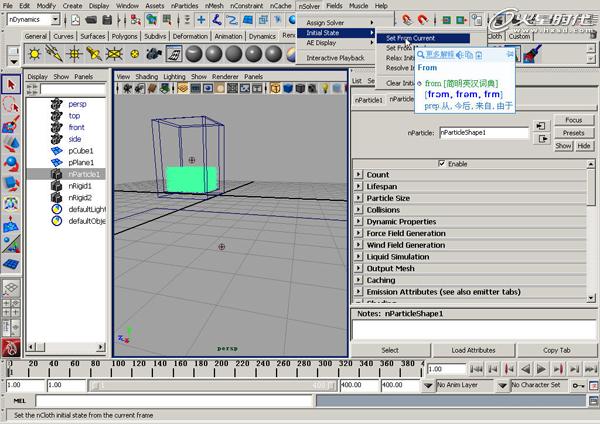
Task: Expand the Output Mesh section
Action: (358, 268)
